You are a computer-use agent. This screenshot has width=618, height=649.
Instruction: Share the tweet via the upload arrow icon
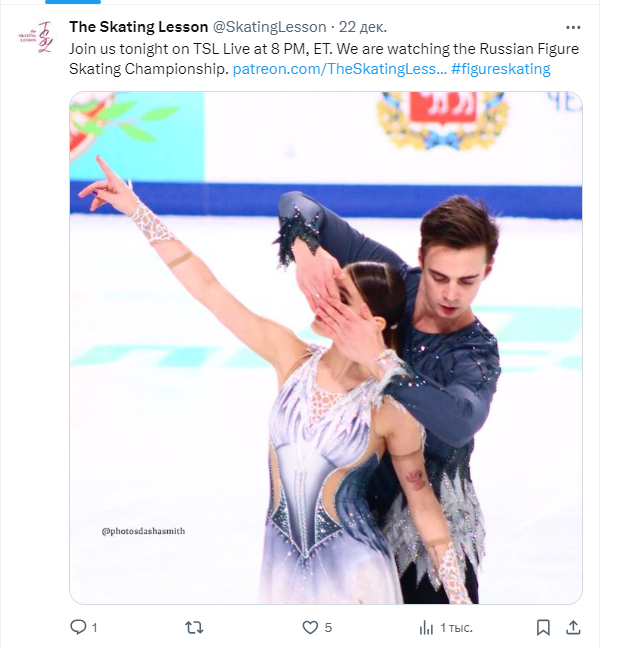click(x=573, y=627)
